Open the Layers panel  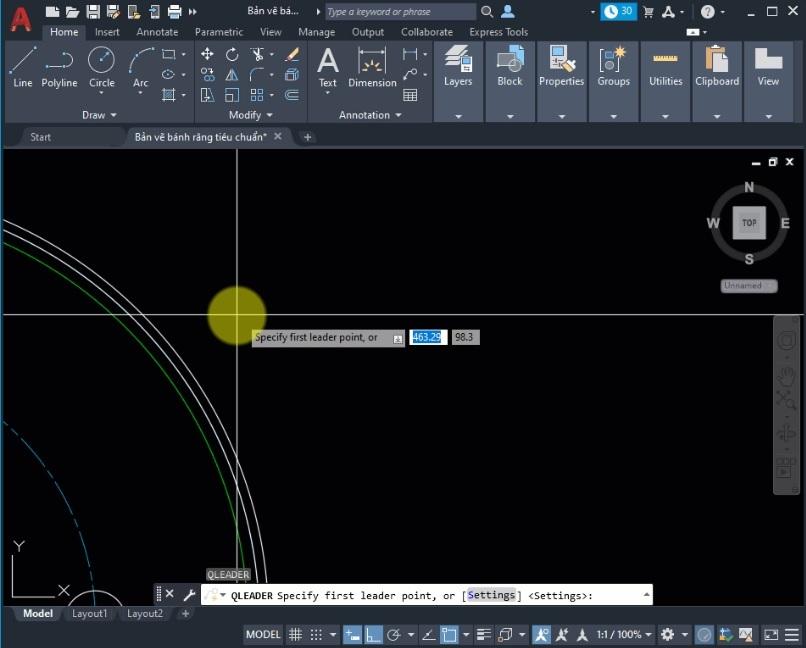click(458, 68)
